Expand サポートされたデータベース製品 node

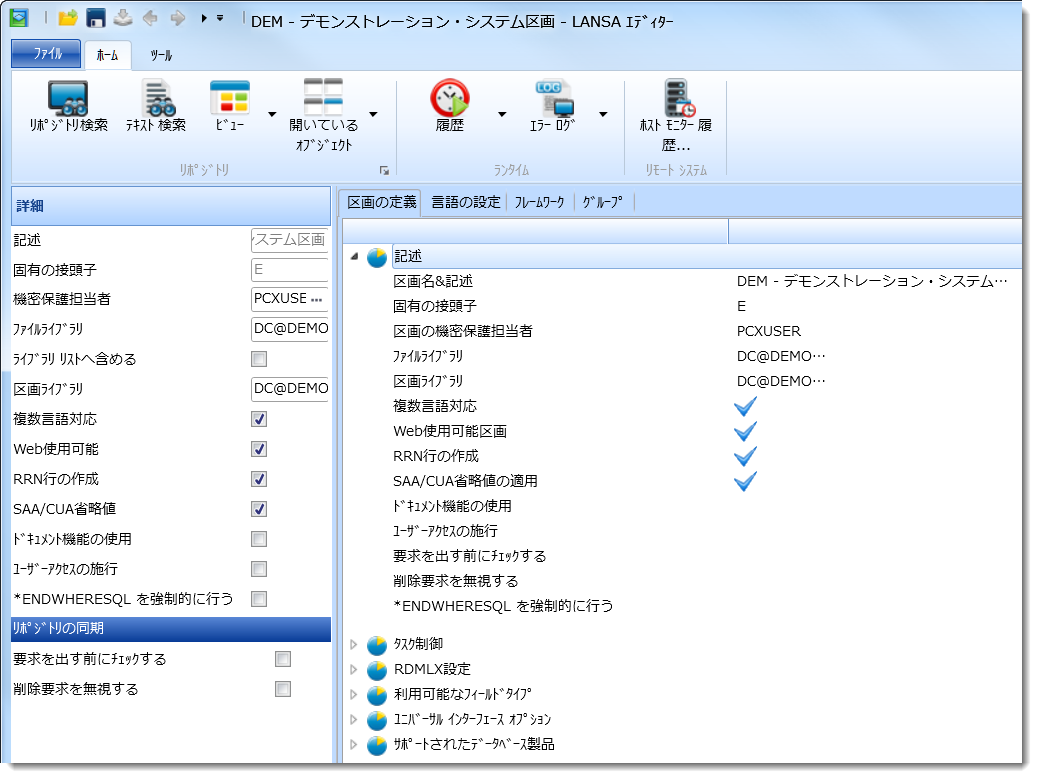(354, 744)
